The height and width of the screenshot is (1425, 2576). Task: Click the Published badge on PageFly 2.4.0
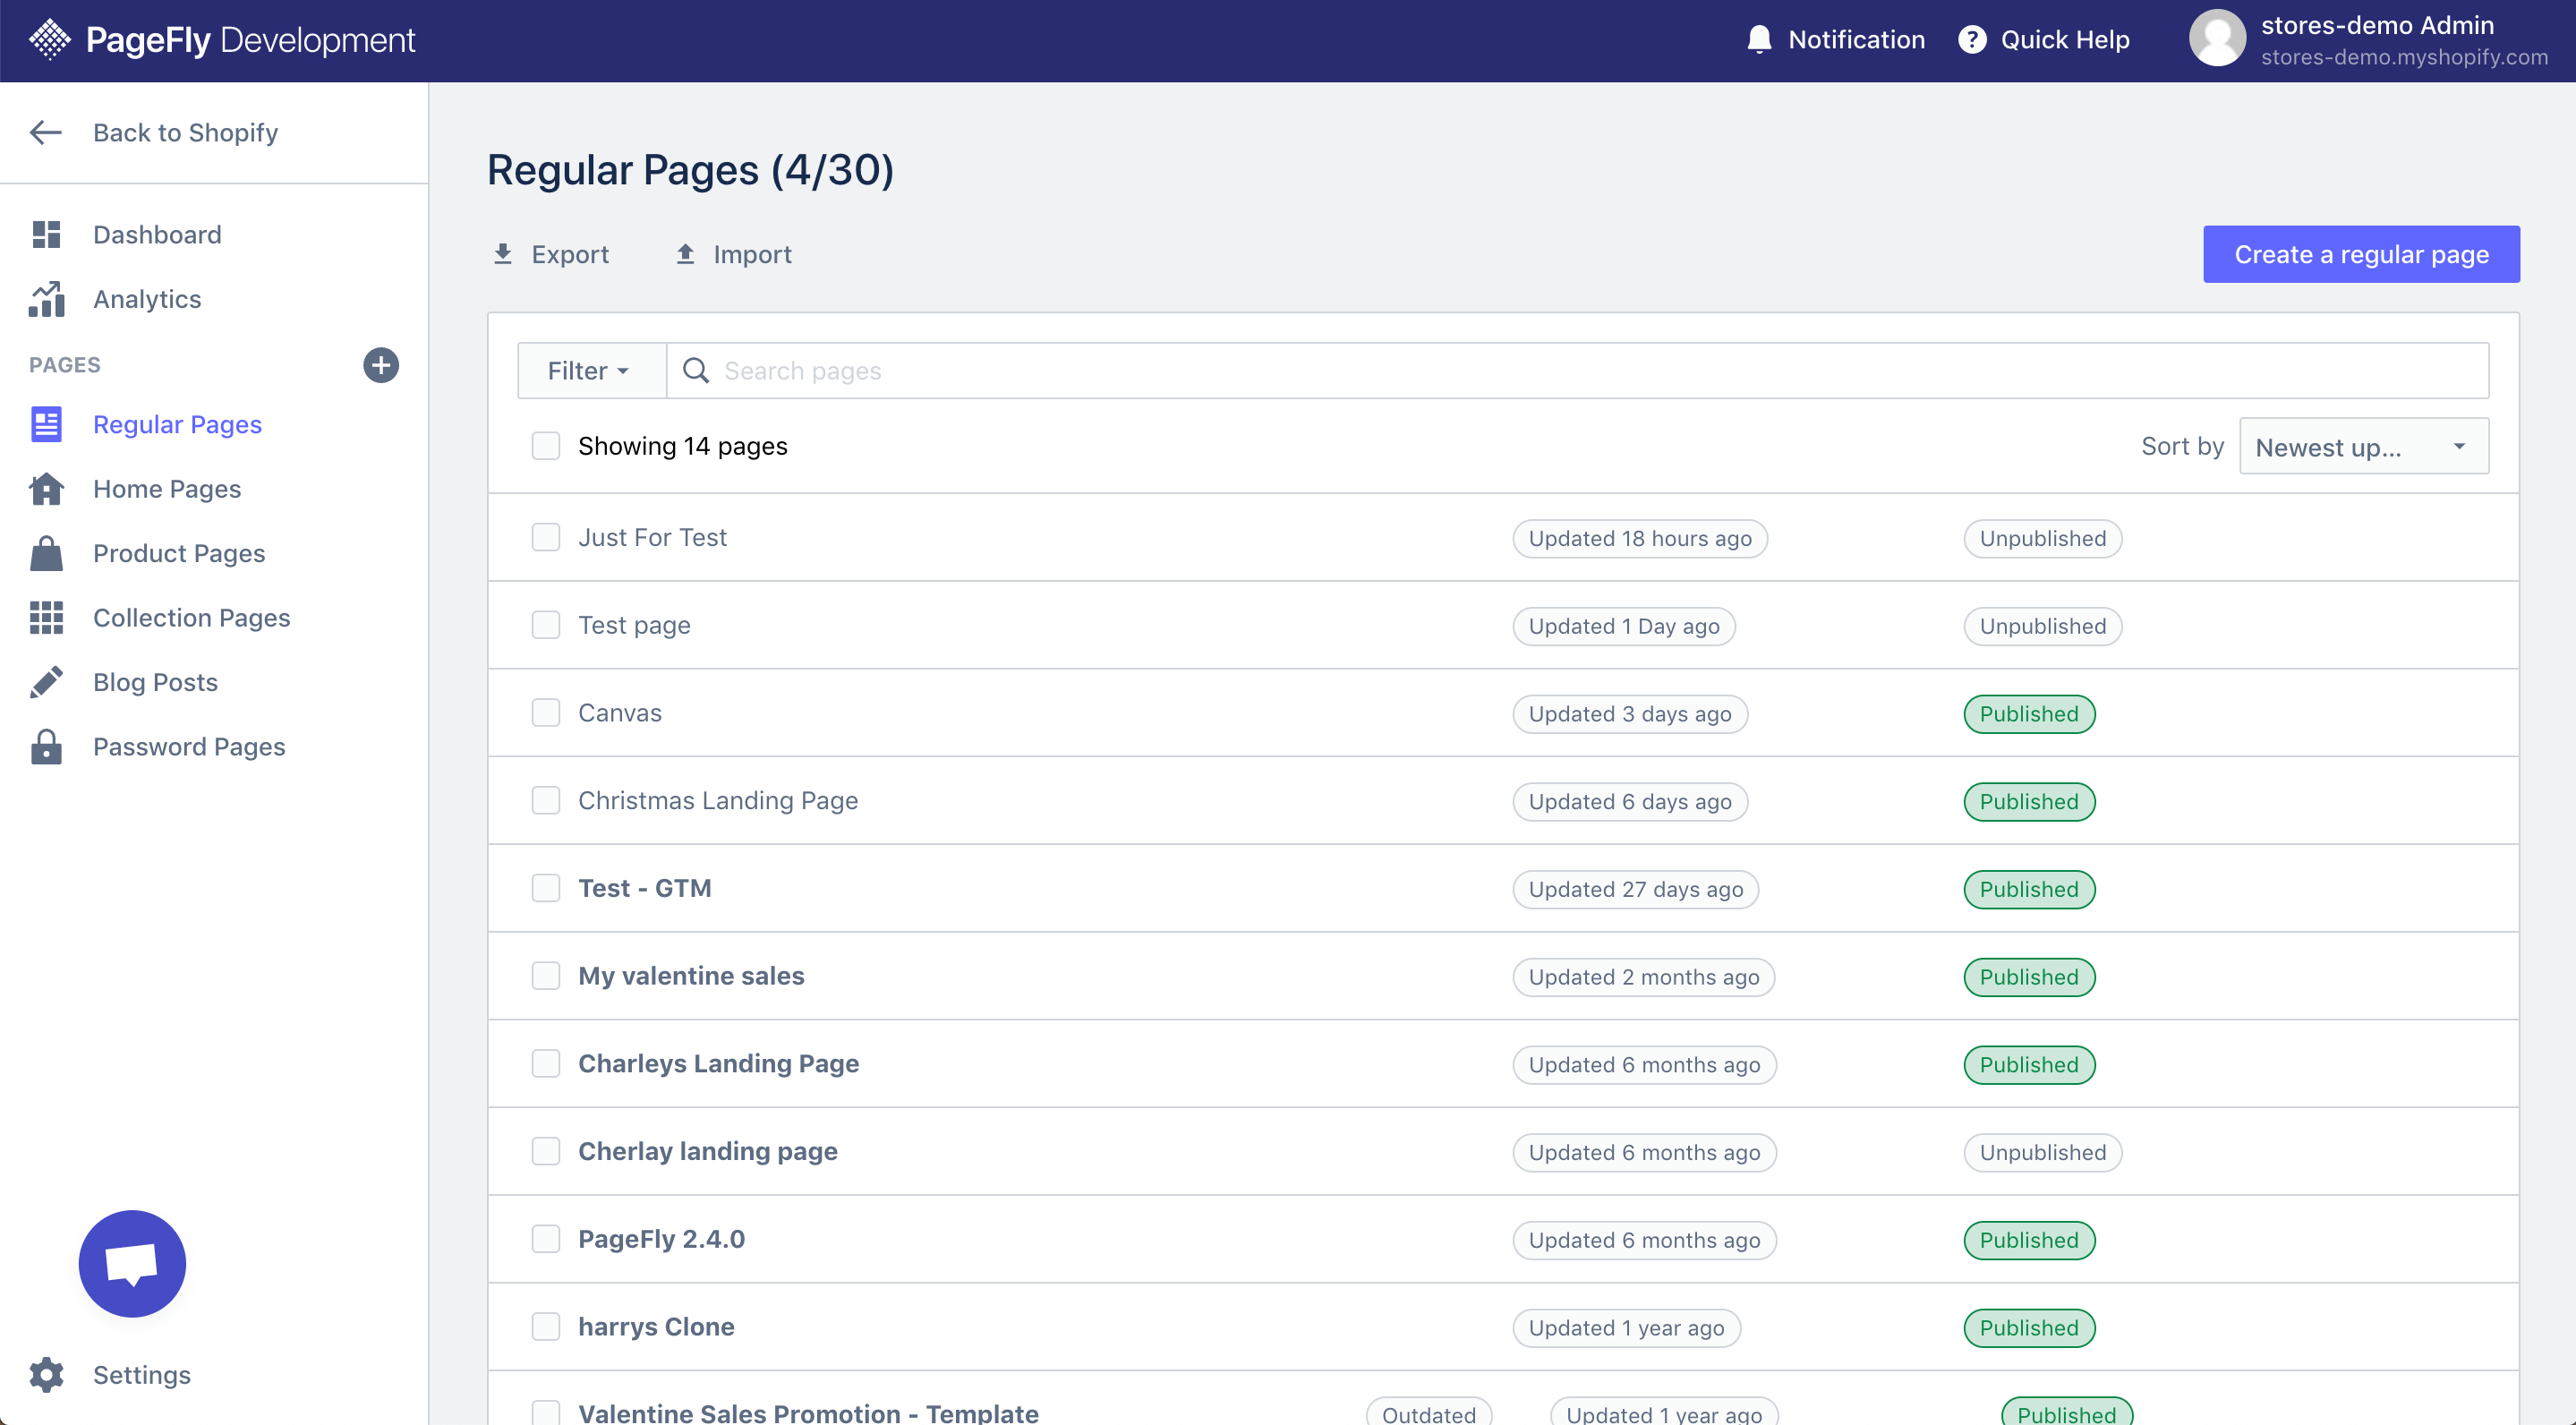[2029, 1240]
